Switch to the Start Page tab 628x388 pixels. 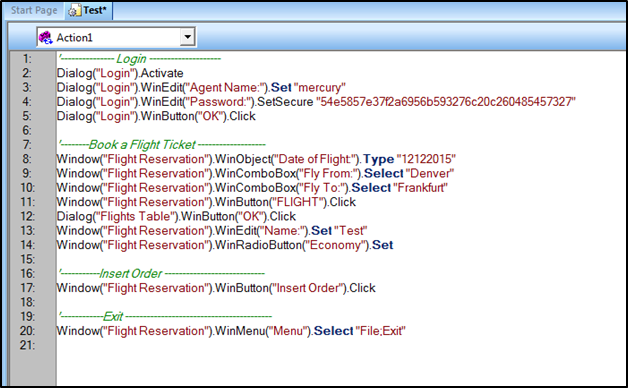pos(34,10)
